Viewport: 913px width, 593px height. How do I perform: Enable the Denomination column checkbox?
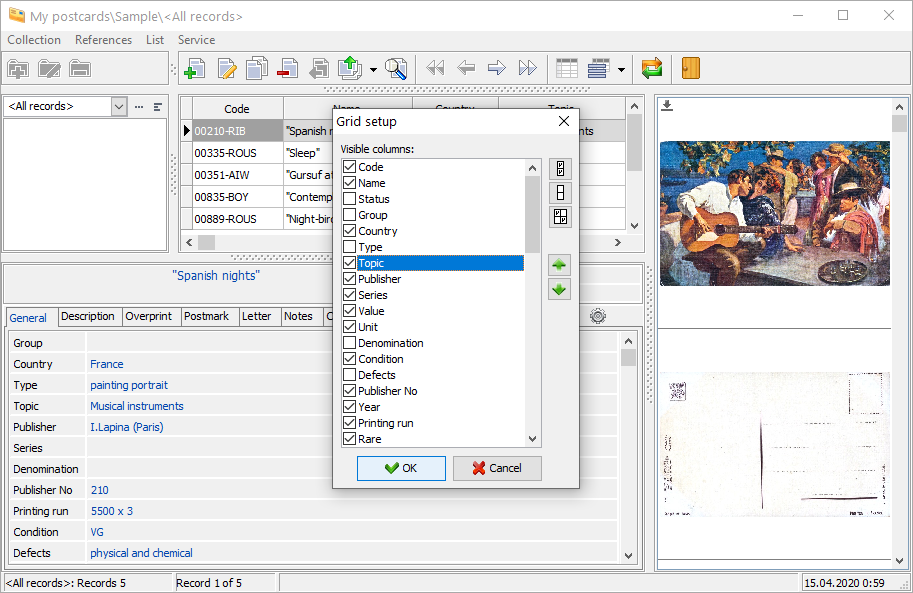point(349,343)
